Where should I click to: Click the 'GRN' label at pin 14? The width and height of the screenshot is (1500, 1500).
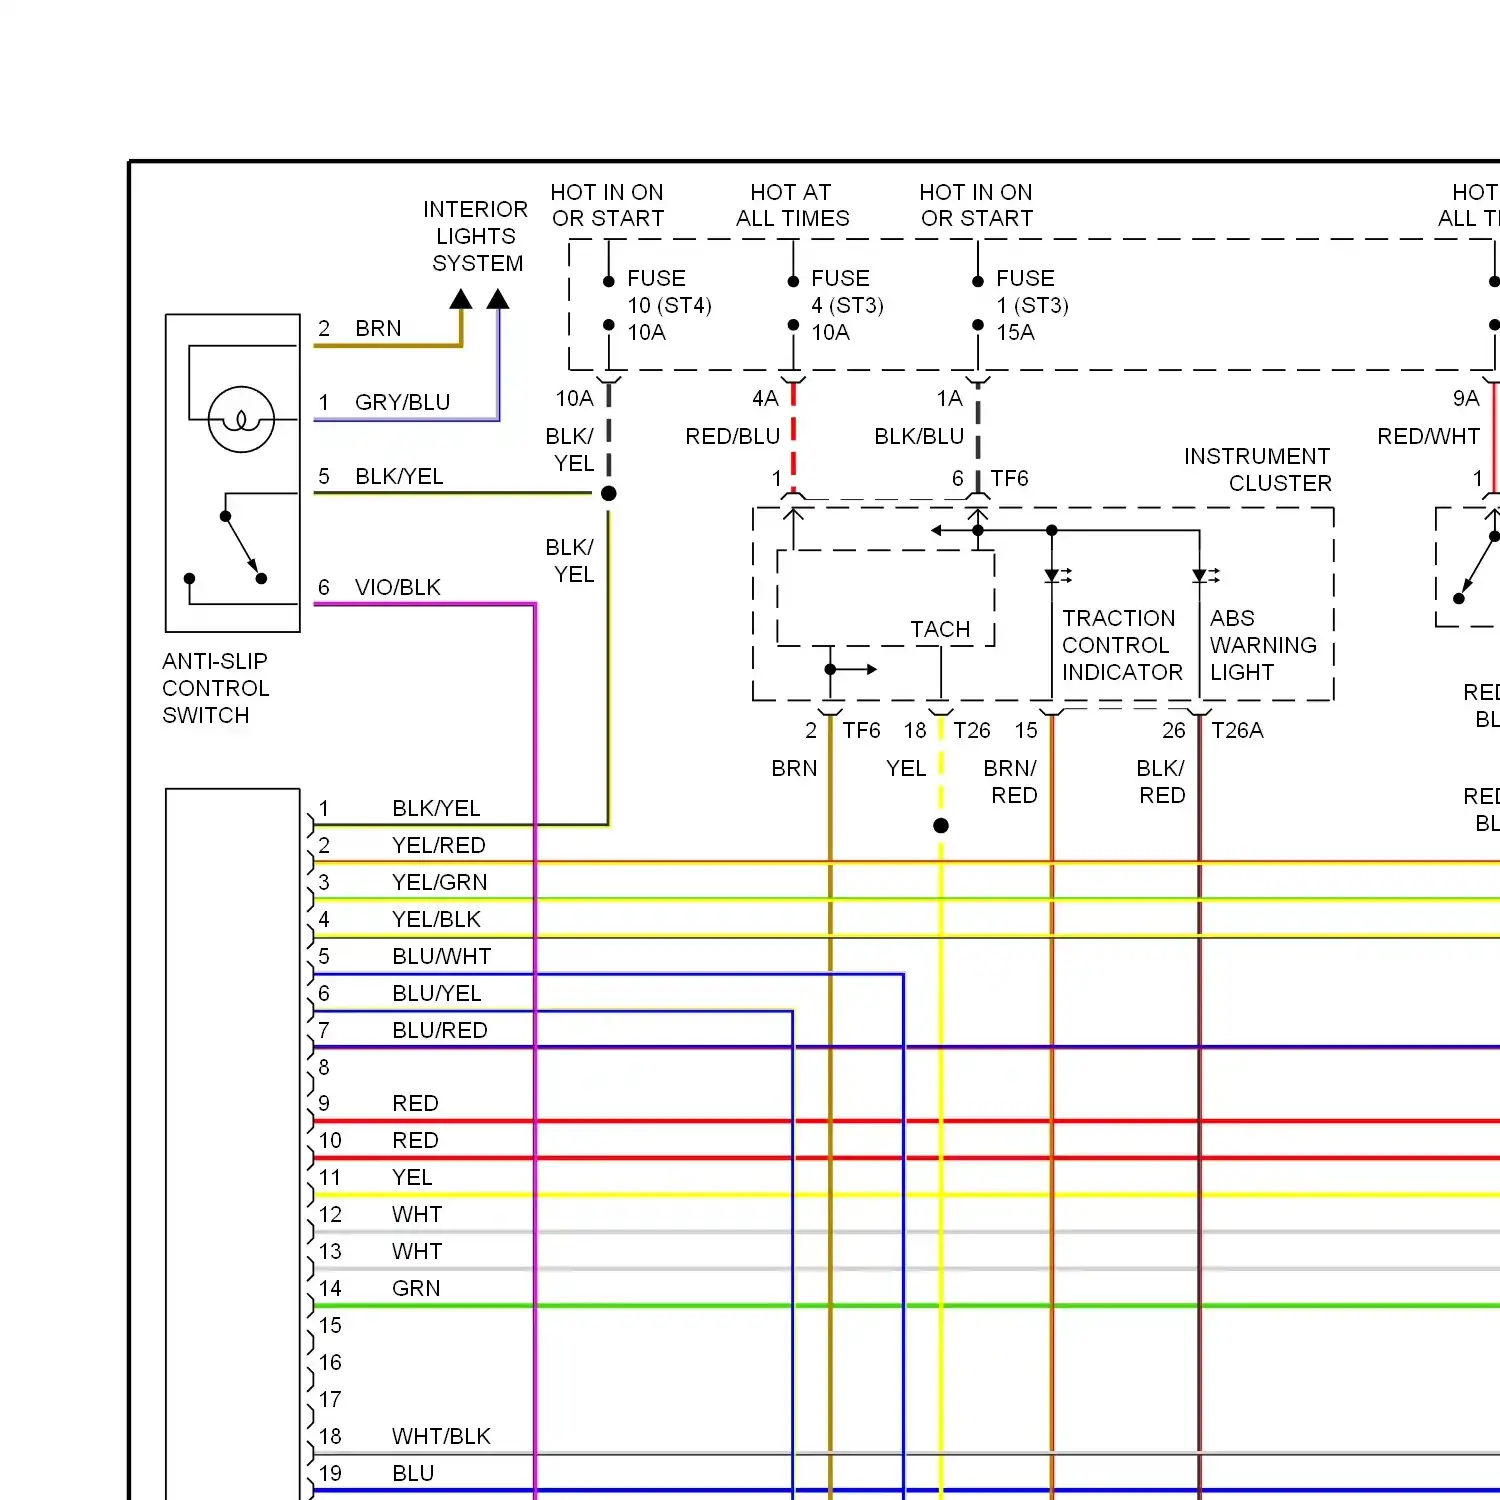416,1288
